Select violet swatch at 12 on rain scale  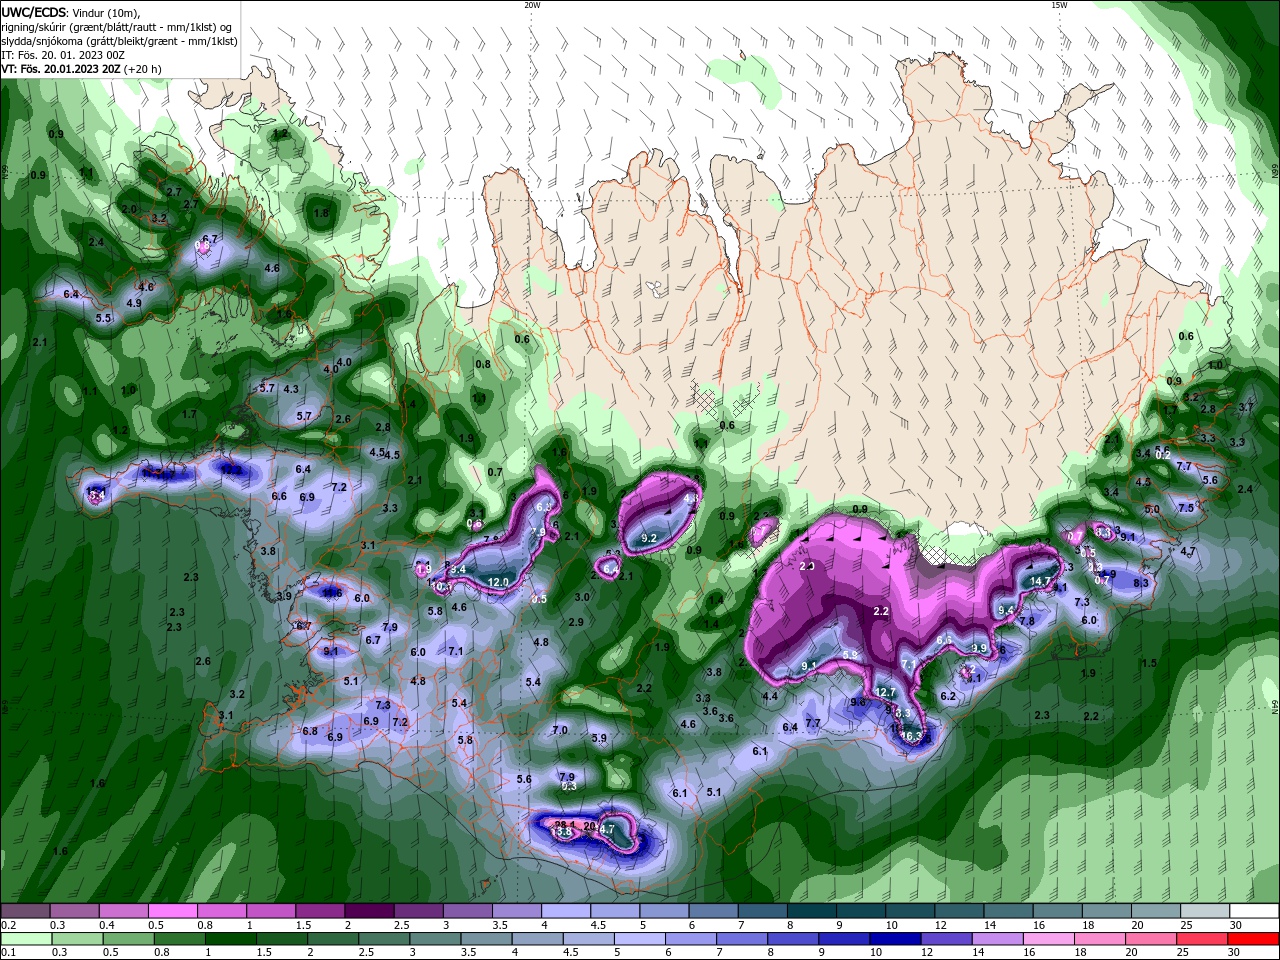946,939
